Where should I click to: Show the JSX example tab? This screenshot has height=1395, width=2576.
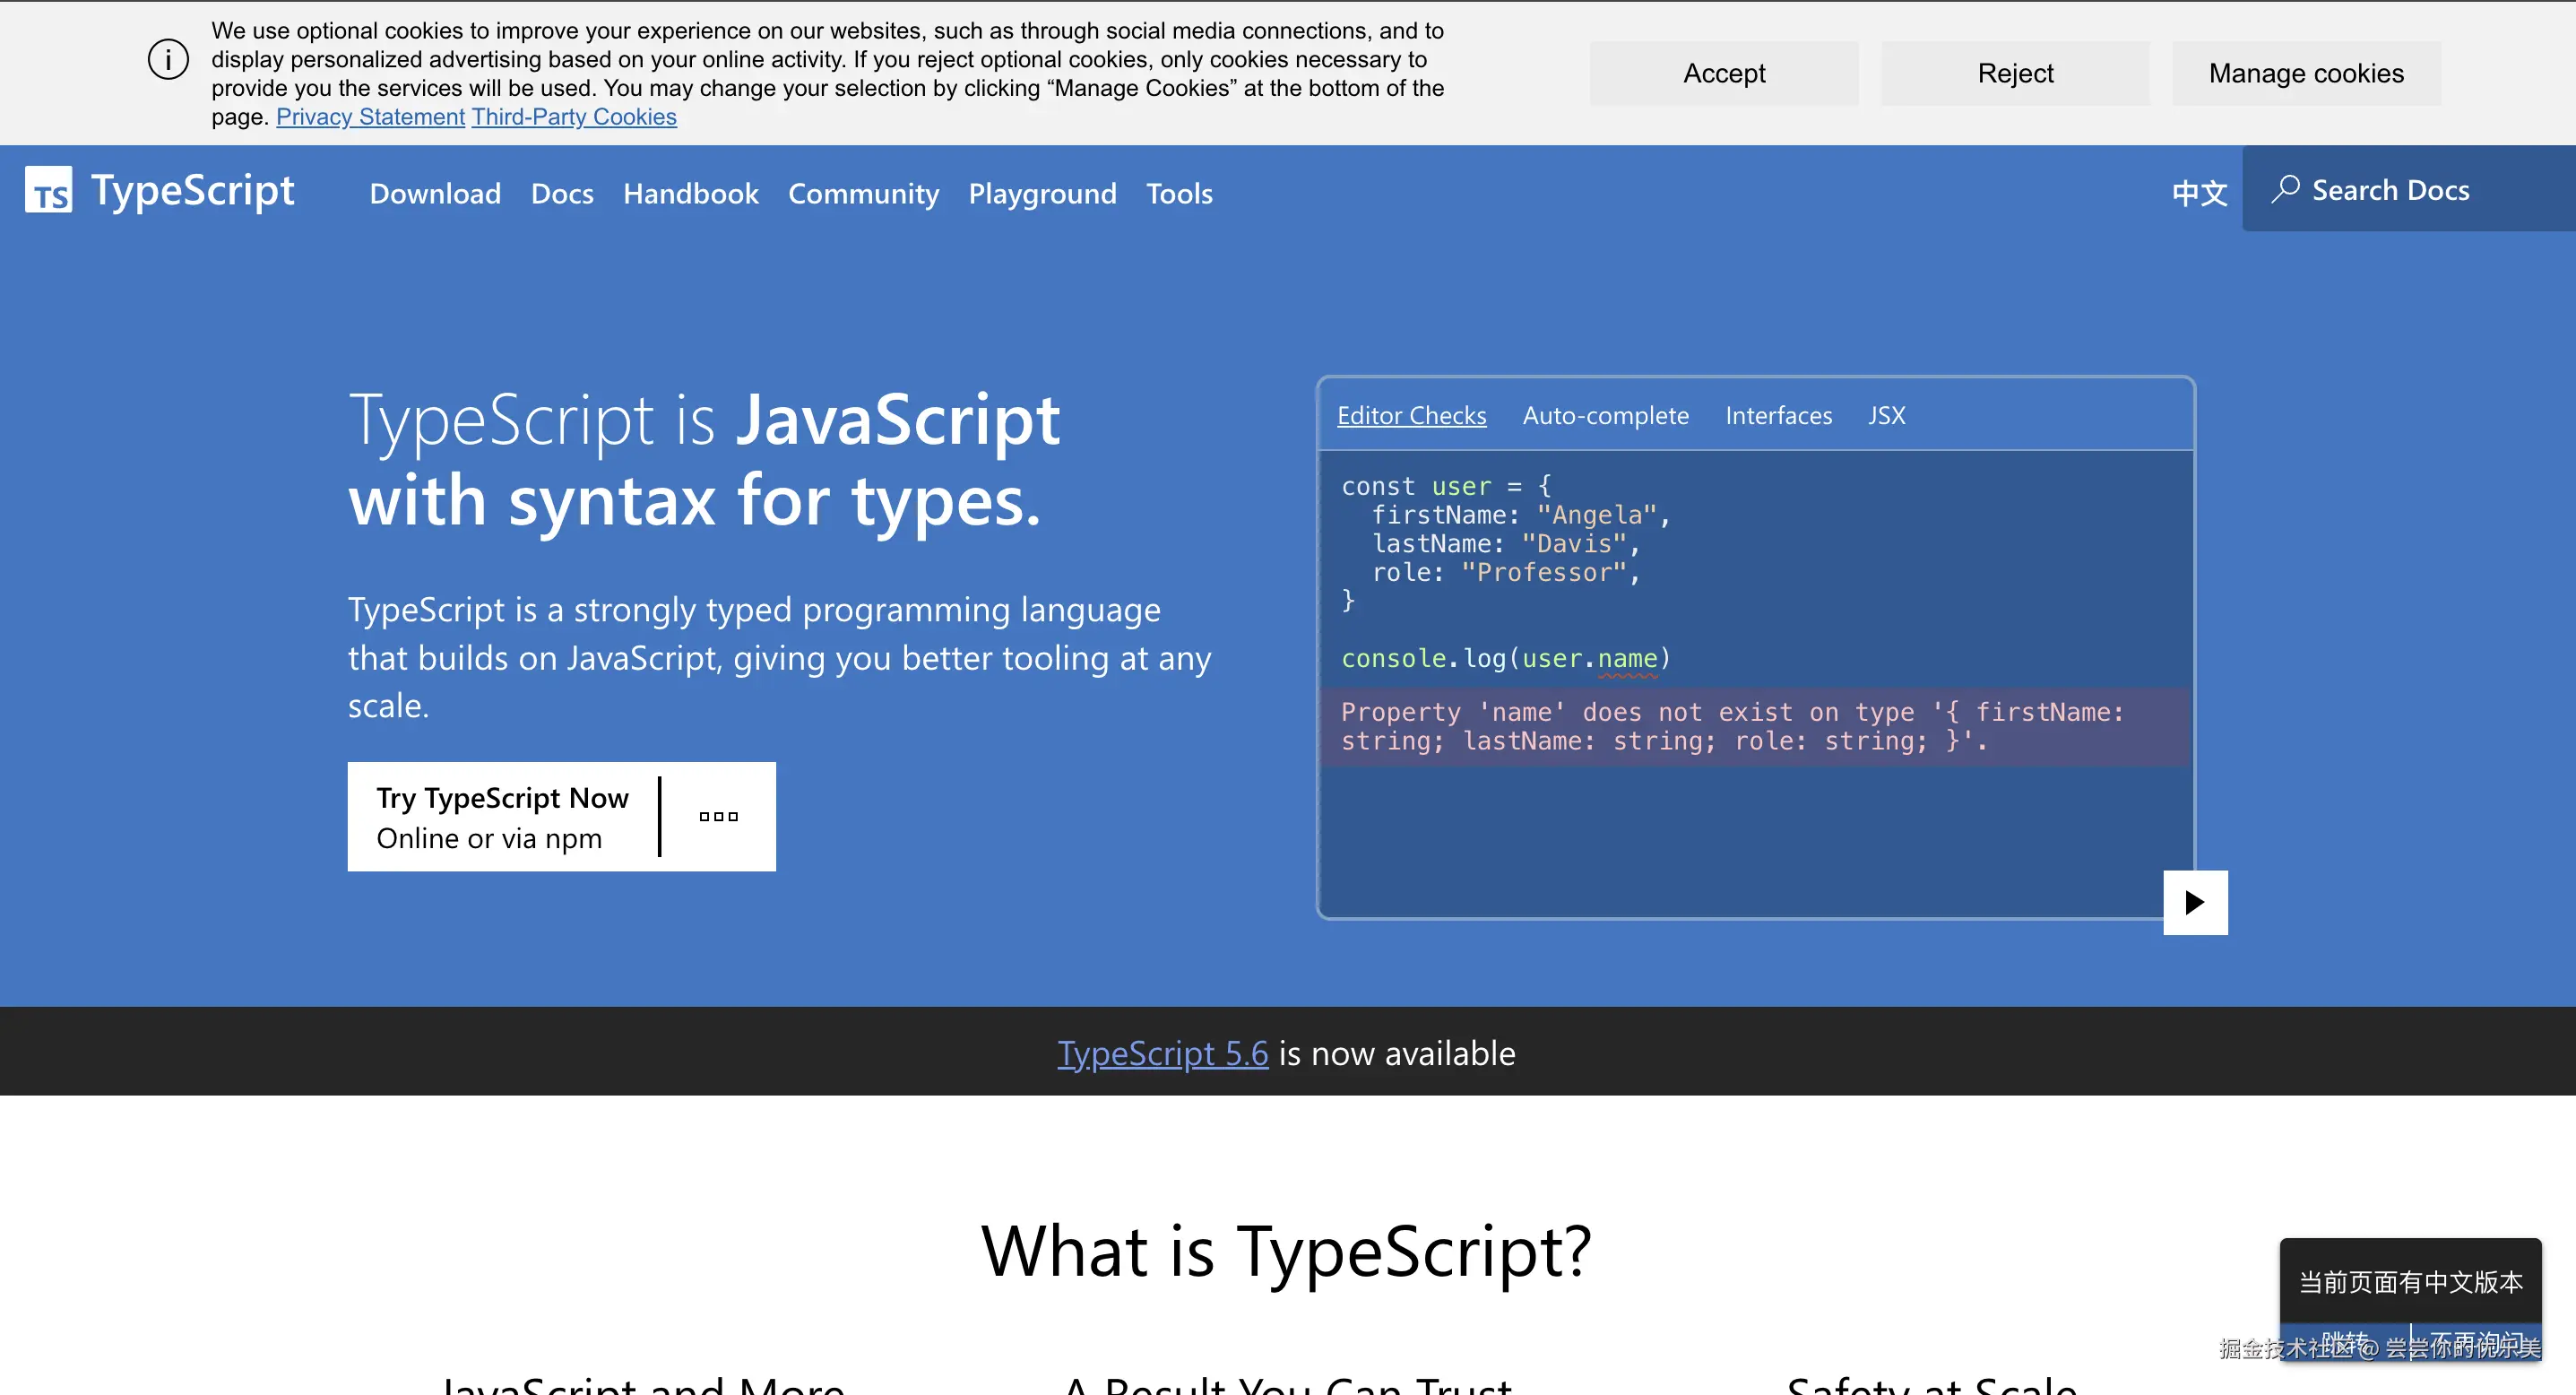point(1886,416)
